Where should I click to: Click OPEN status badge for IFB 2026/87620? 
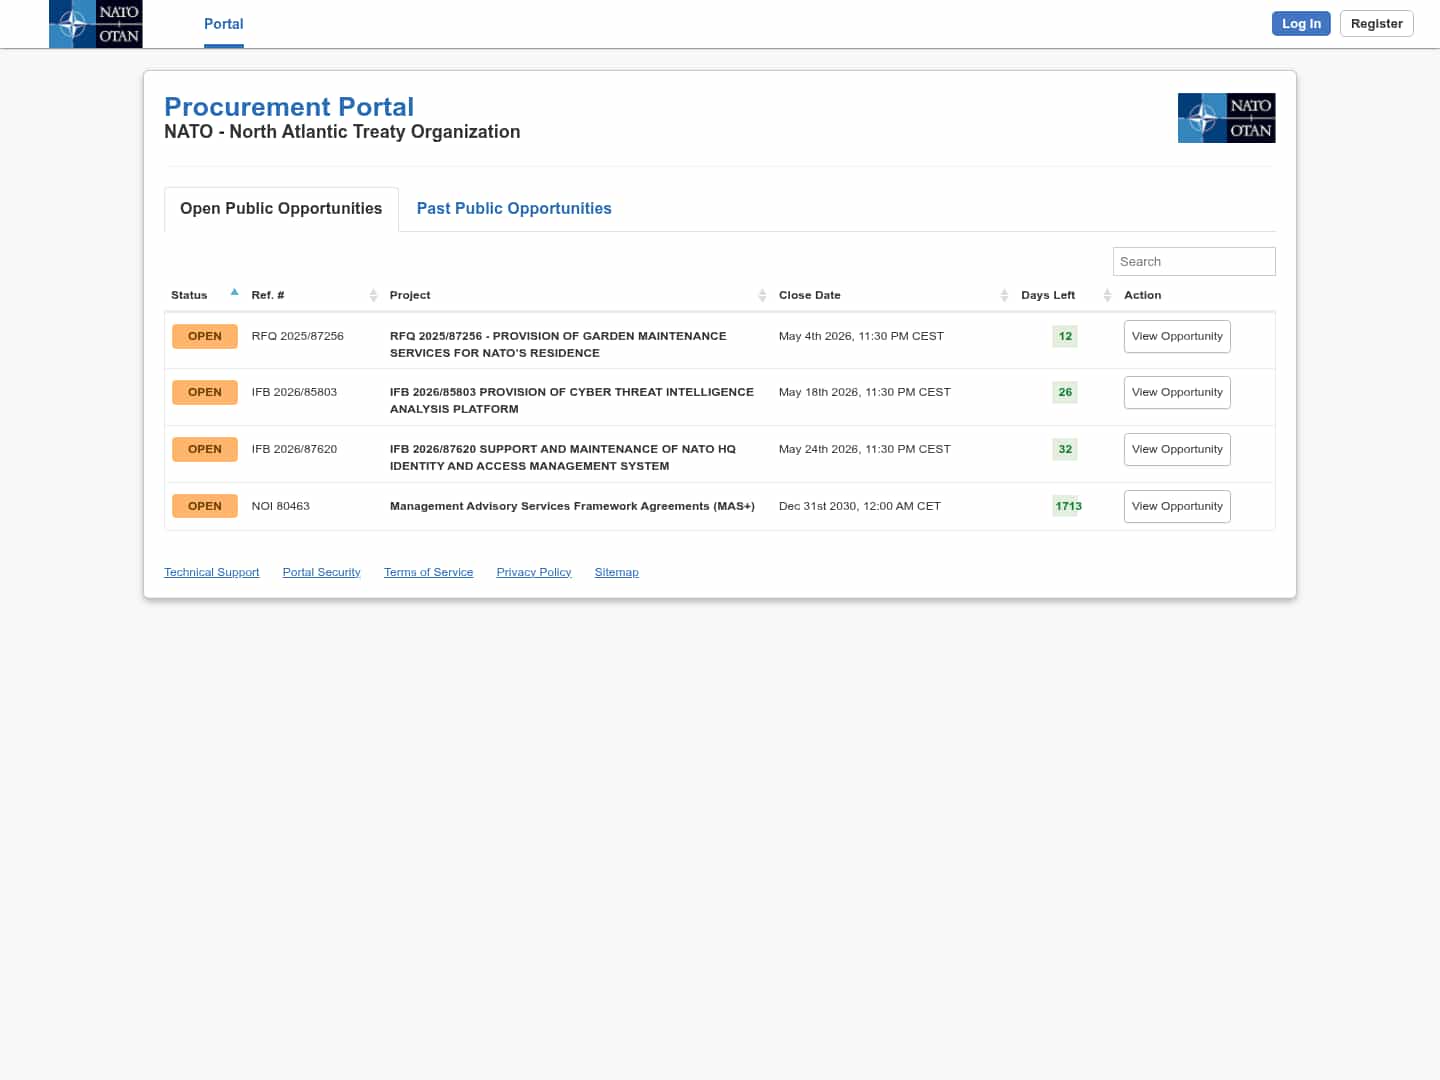pos(204,450)
